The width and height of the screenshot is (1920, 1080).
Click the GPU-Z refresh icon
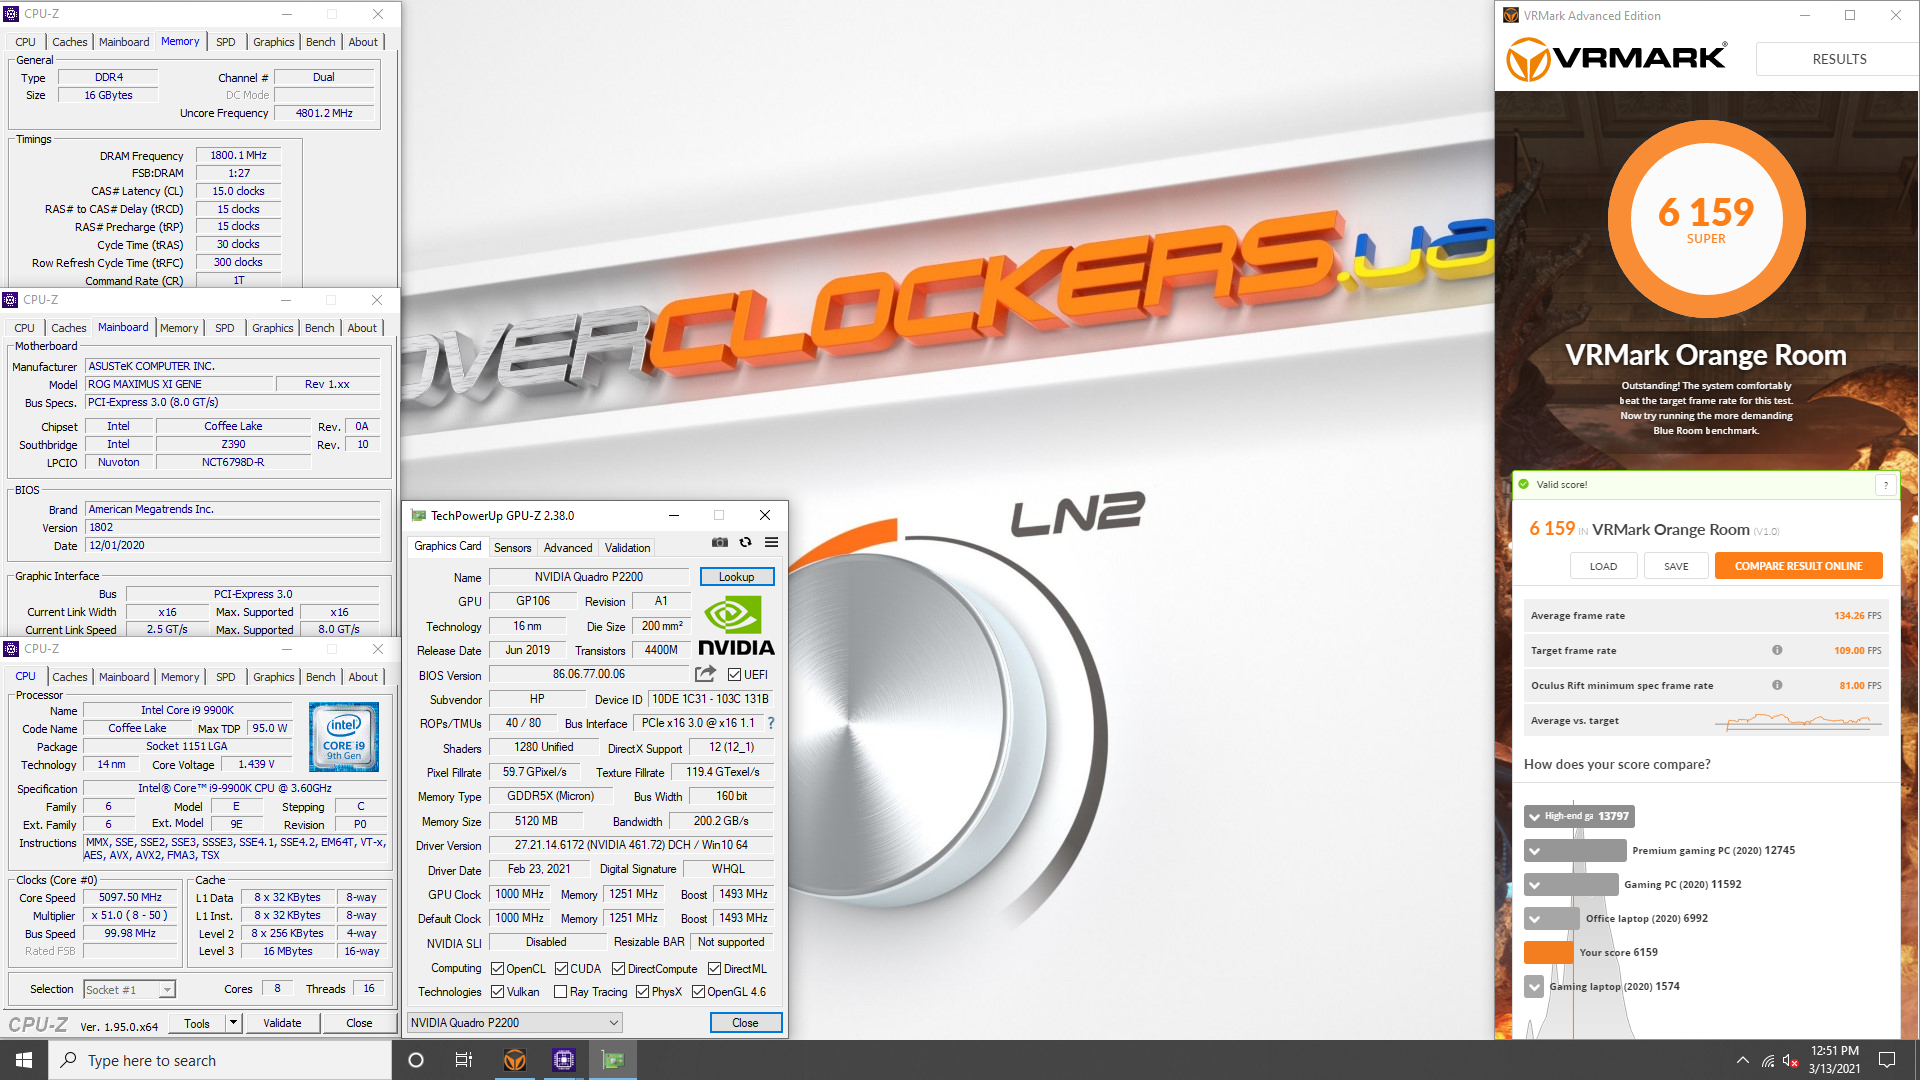pyautogui.click(x=745, y=542)
